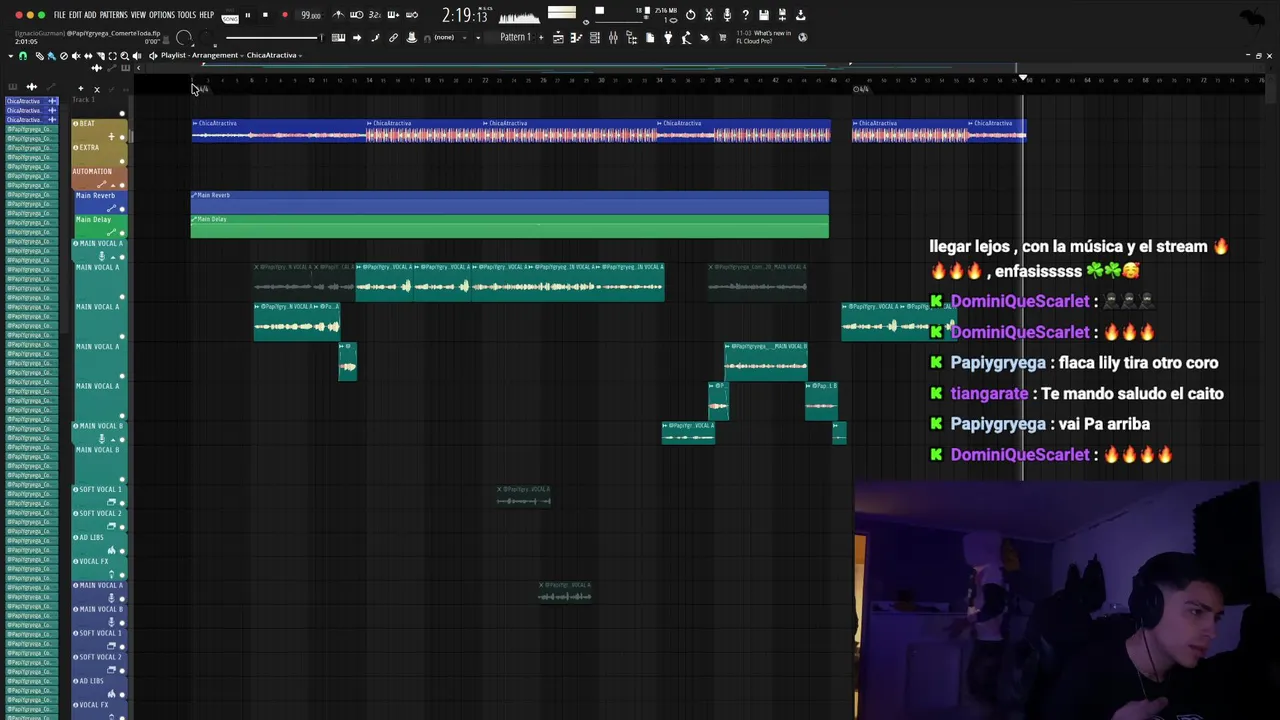The height and width of the screenshot is (720, 1280).
Task: Click the stamp tool icon in toolbar
Action: tap(411, 38)
